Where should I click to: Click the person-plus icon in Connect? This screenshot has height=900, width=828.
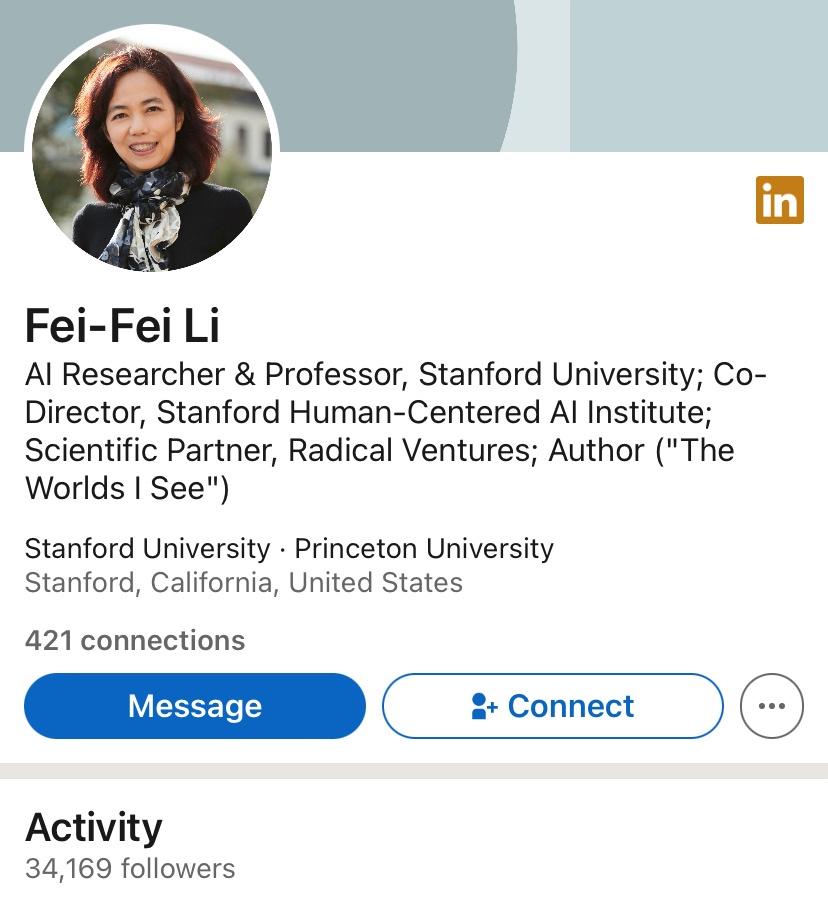coord(484,707)
